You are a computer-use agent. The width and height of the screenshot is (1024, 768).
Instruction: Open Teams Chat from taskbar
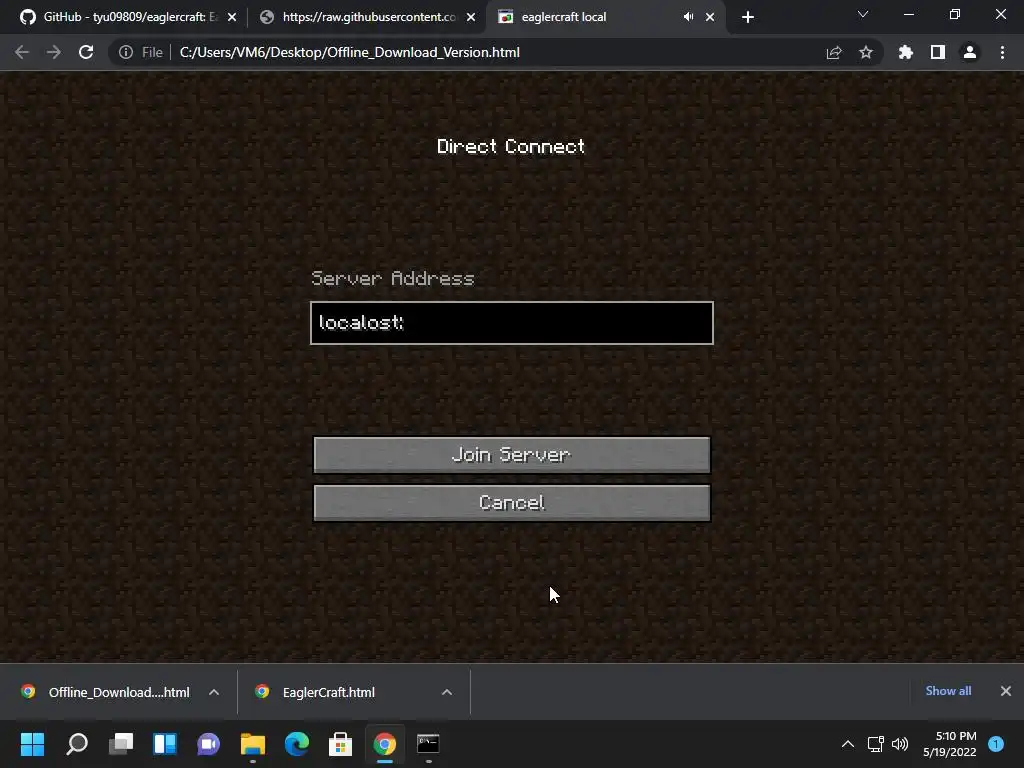click(x=208, y=744)
